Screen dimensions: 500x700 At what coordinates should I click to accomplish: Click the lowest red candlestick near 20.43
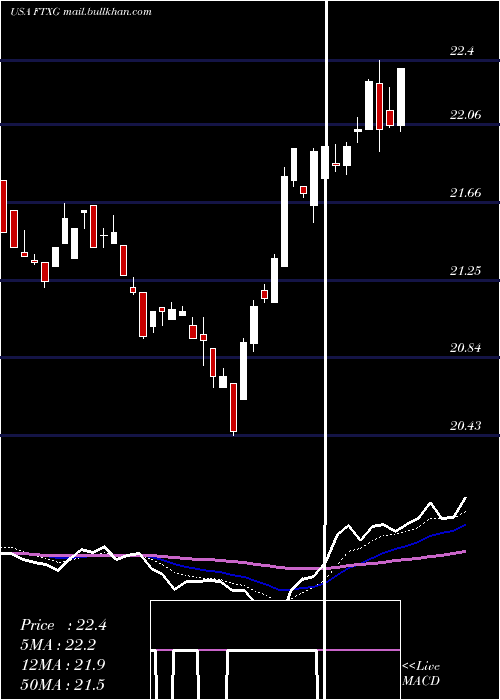[x=233, y=408]
